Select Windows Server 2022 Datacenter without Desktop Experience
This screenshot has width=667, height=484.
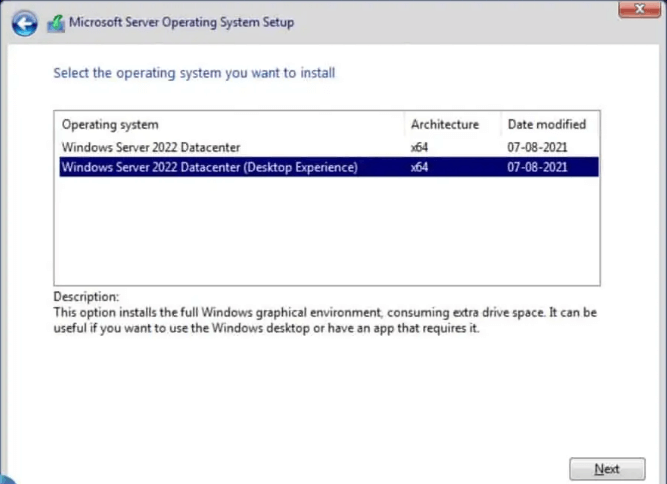(x=151, y=148)
